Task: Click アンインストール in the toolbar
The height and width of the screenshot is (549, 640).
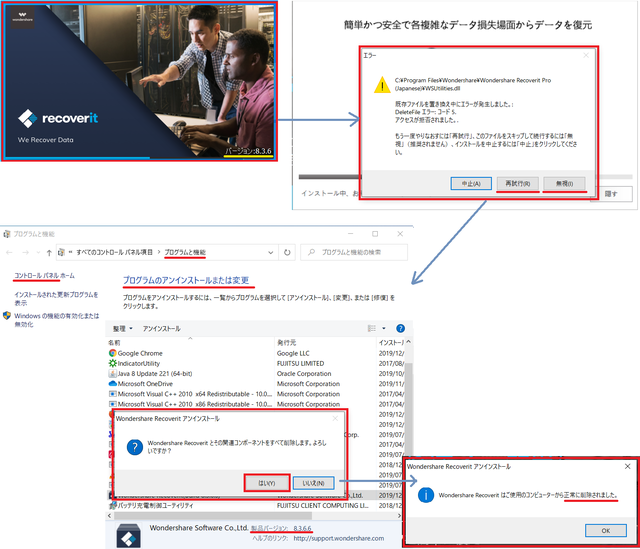Action: [x=161, y=329]
